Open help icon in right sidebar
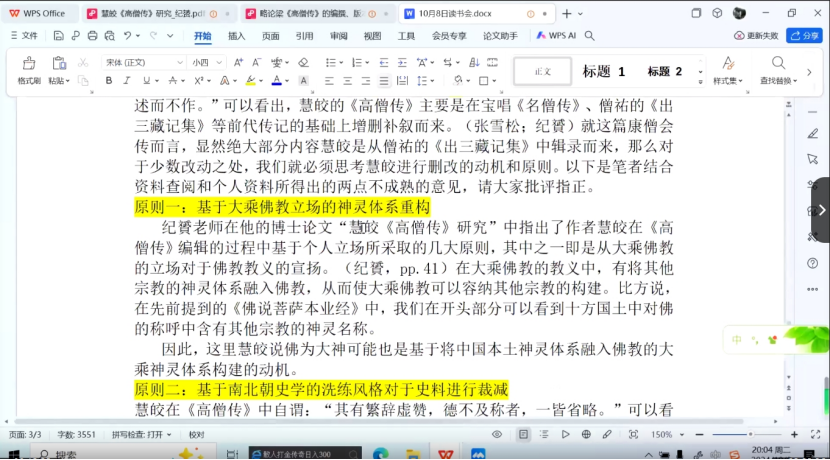 (x=813, y=264)
